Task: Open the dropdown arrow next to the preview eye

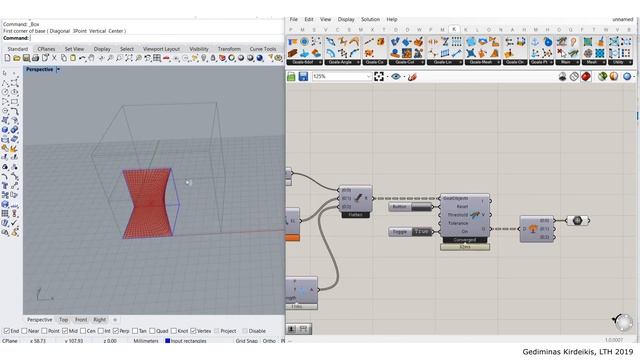Action: 404,77
